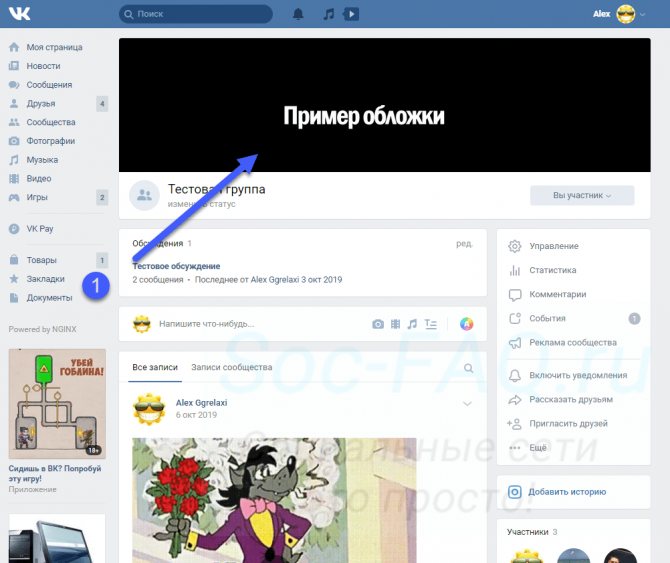Click Добавить историю button
Screen dimensions: 670x563
tap(566, 492)
